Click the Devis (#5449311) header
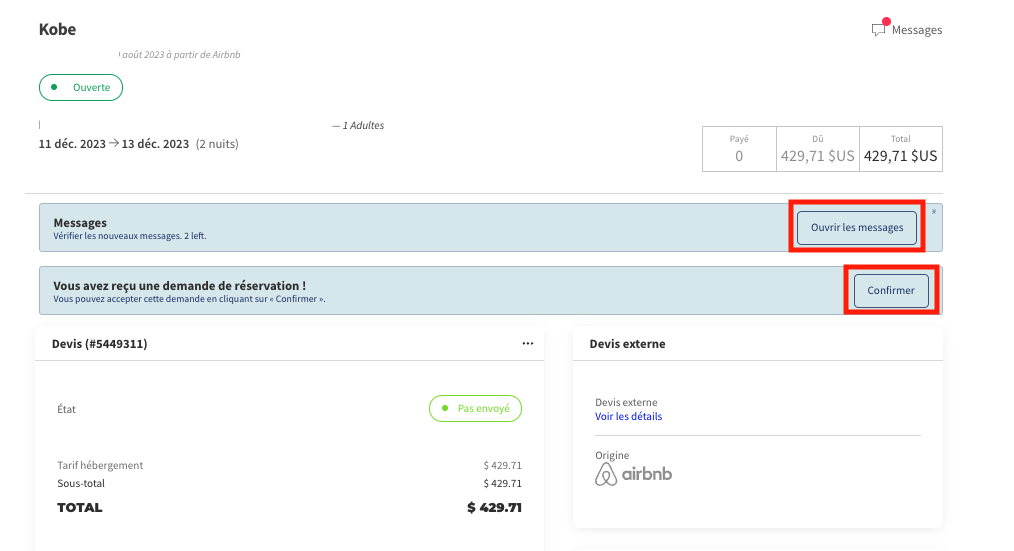 pos(100,344)
